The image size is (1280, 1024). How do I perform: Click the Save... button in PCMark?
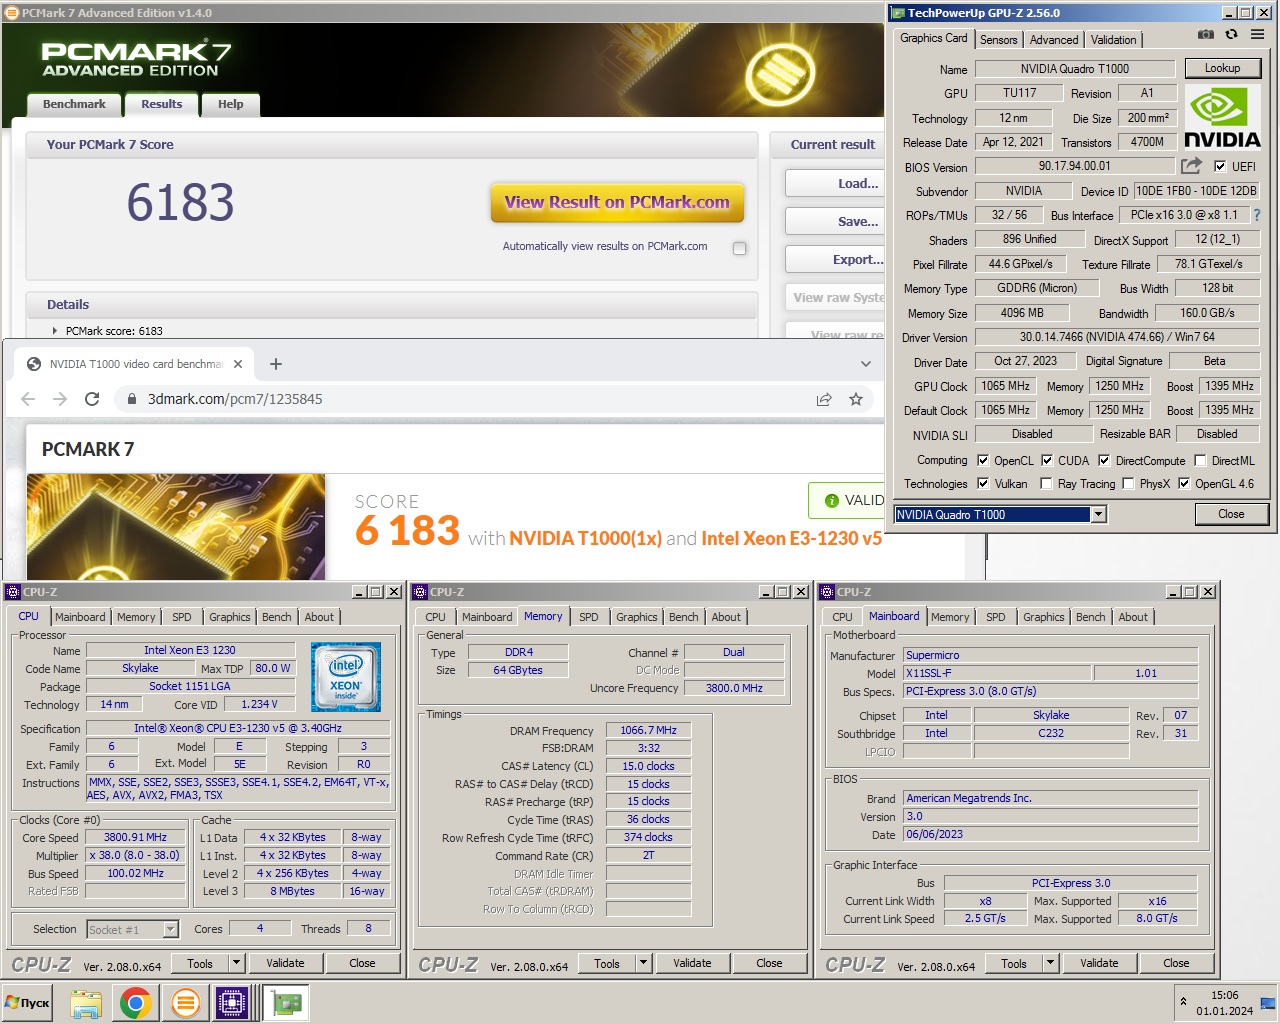836,221
